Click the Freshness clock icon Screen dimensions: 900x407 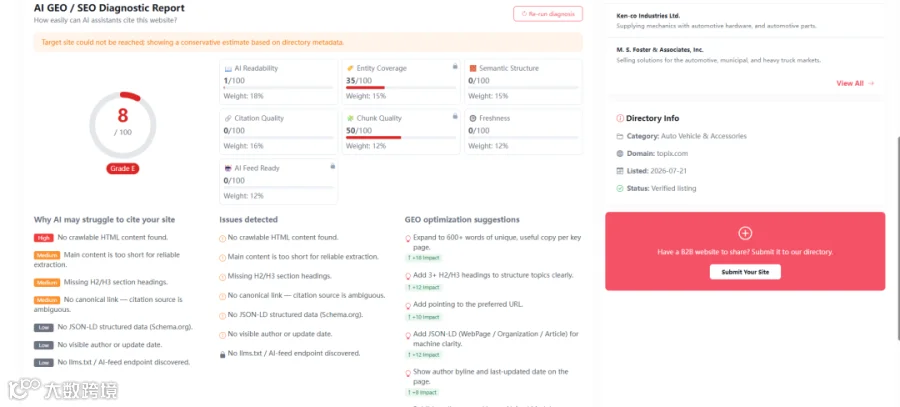(473, 118)
